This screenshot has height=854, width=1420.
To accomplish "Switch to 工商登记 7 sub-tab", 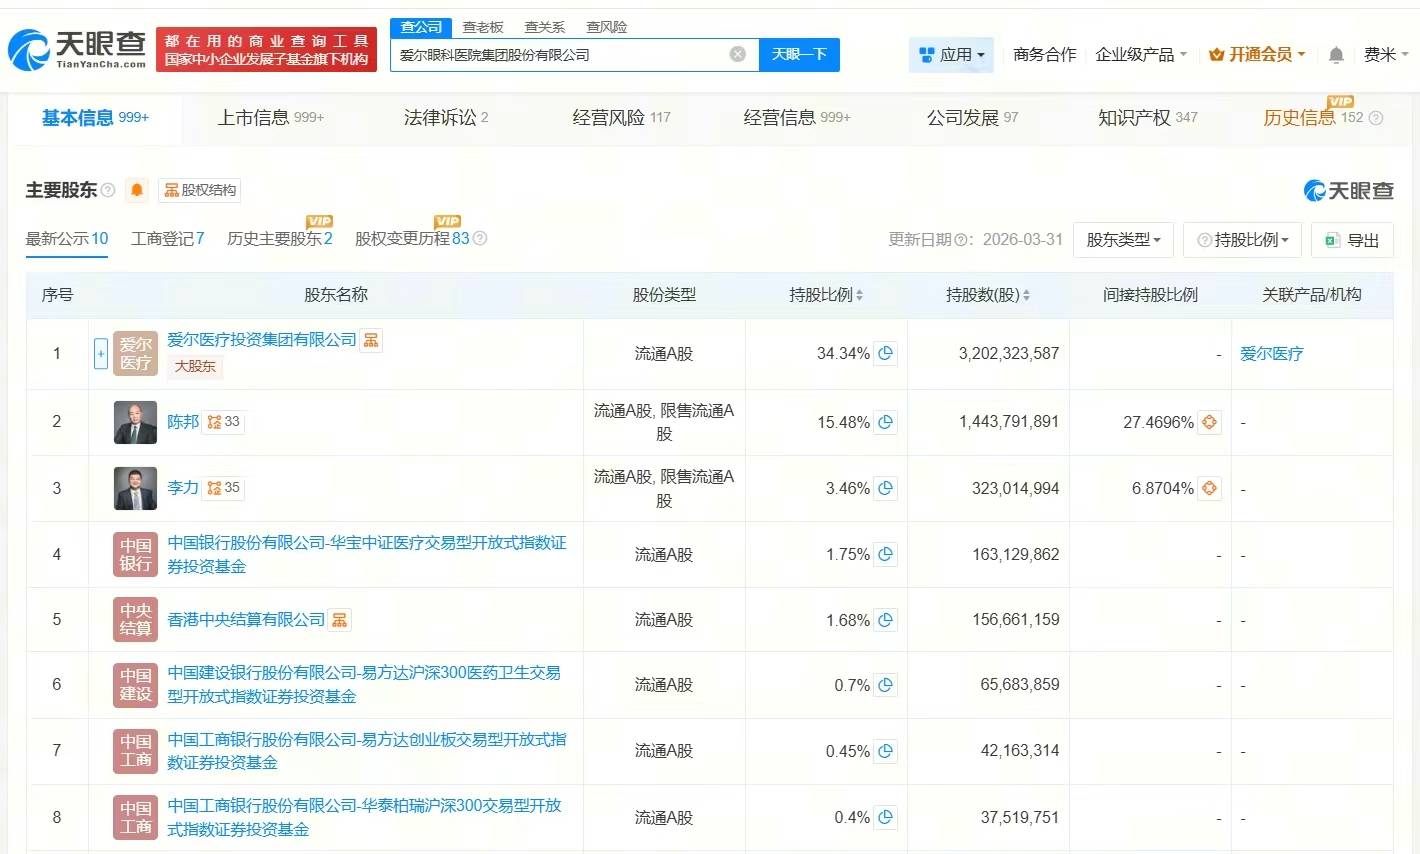I will [x=168, y=238].
